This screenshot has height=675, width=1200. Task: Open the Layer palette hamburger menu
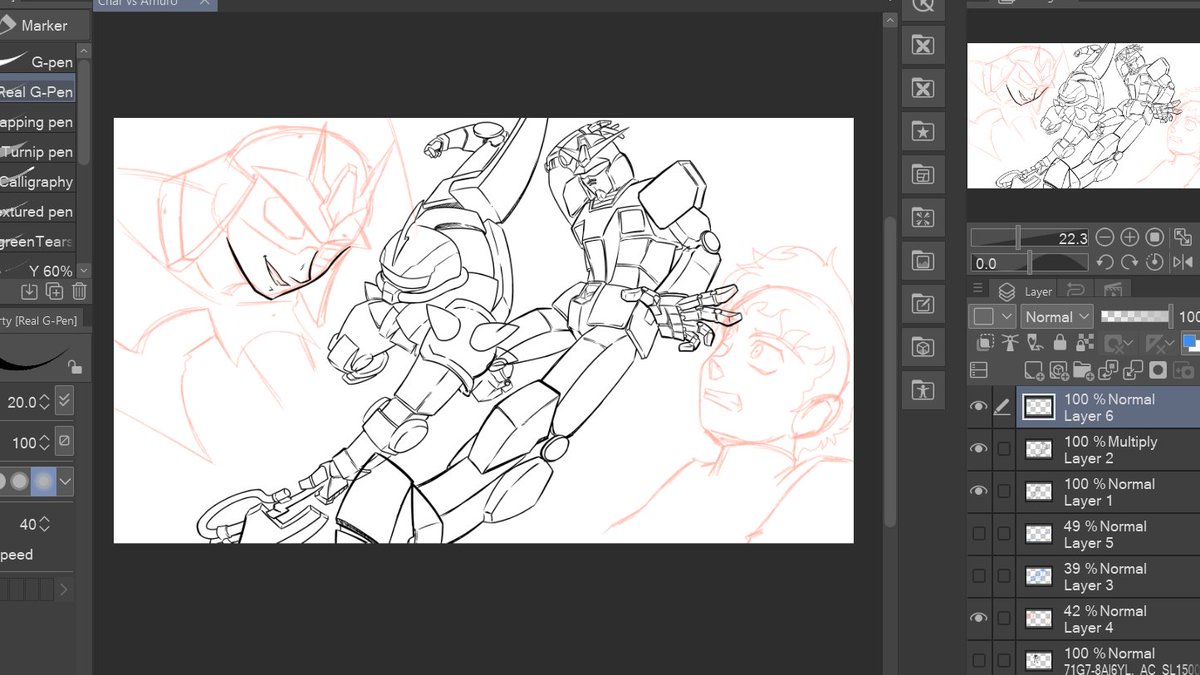(978, 290)
